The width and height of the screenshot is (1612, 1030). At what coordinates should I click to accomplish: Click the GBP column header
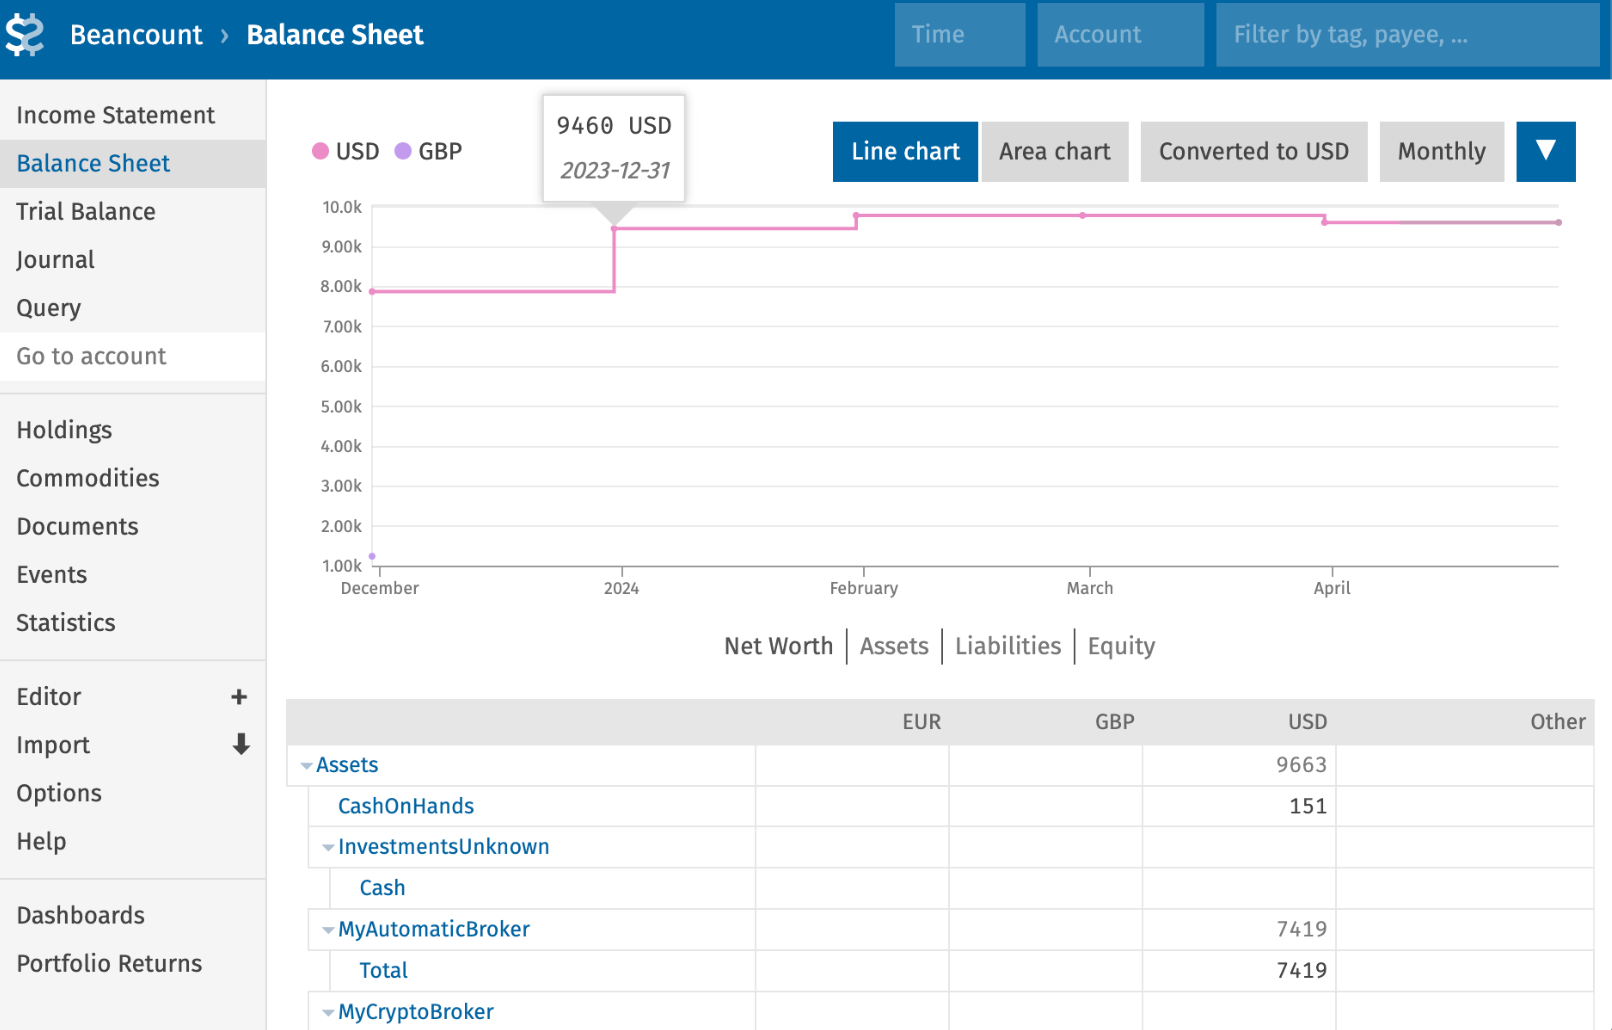[x=1114, y=722]
